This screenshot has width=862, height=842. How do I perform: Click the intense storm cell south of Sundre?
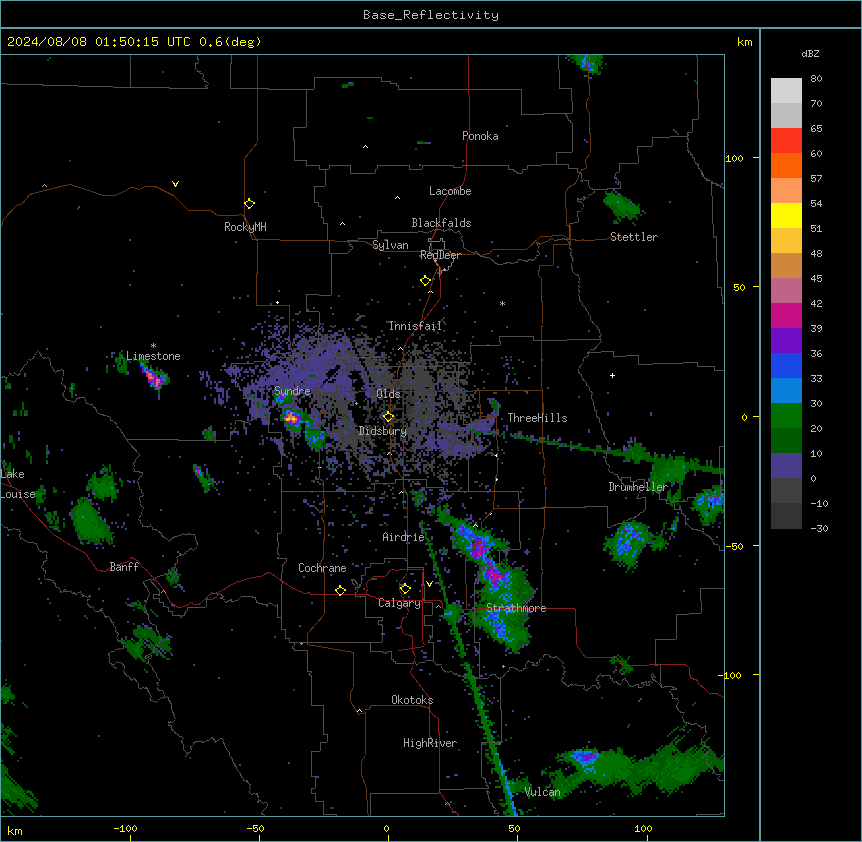pyautogui.click(x=292, y=419)
